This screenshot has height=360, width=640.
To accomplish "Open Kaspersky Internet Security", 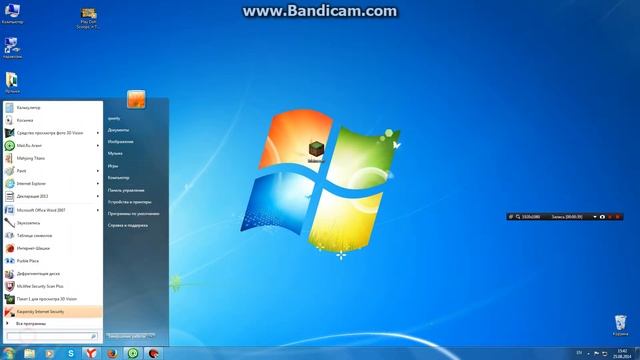I will (x=52, y=311).
